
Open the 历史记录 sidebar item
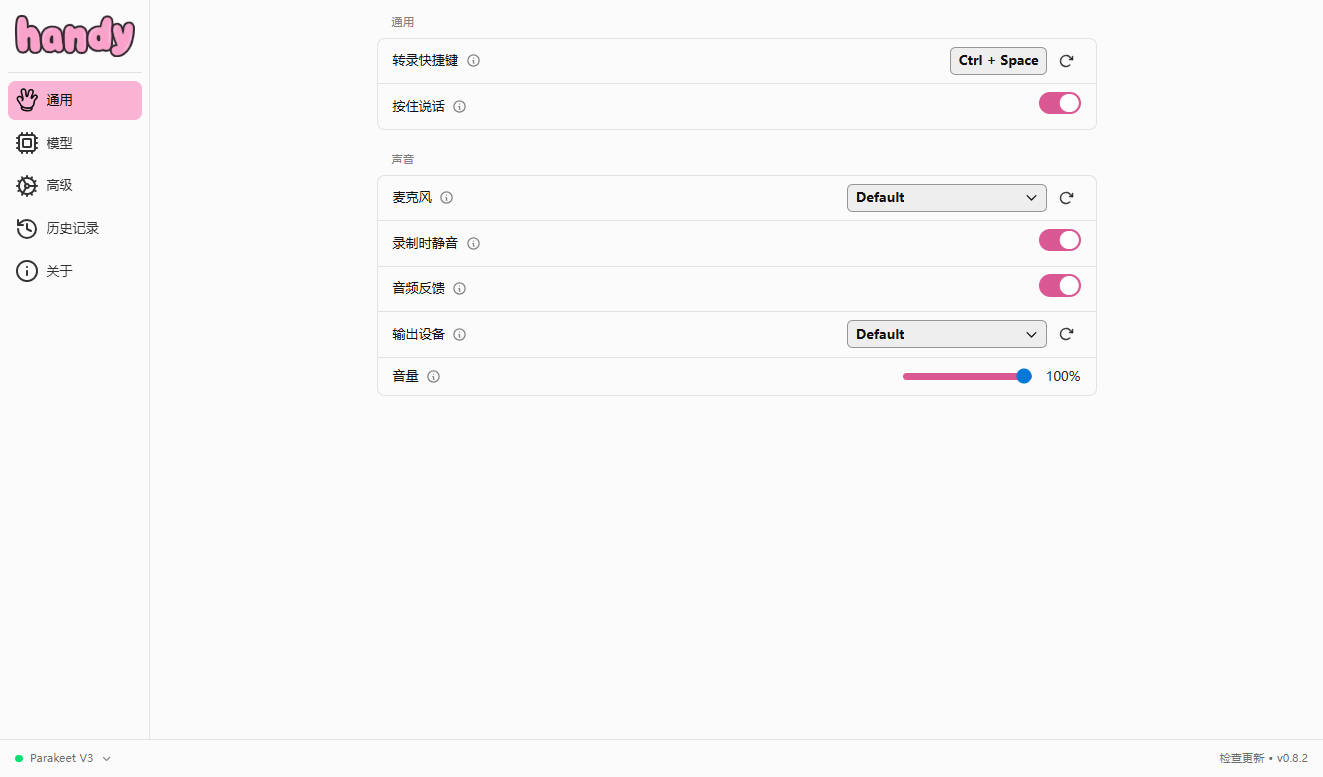click(72, 229)
